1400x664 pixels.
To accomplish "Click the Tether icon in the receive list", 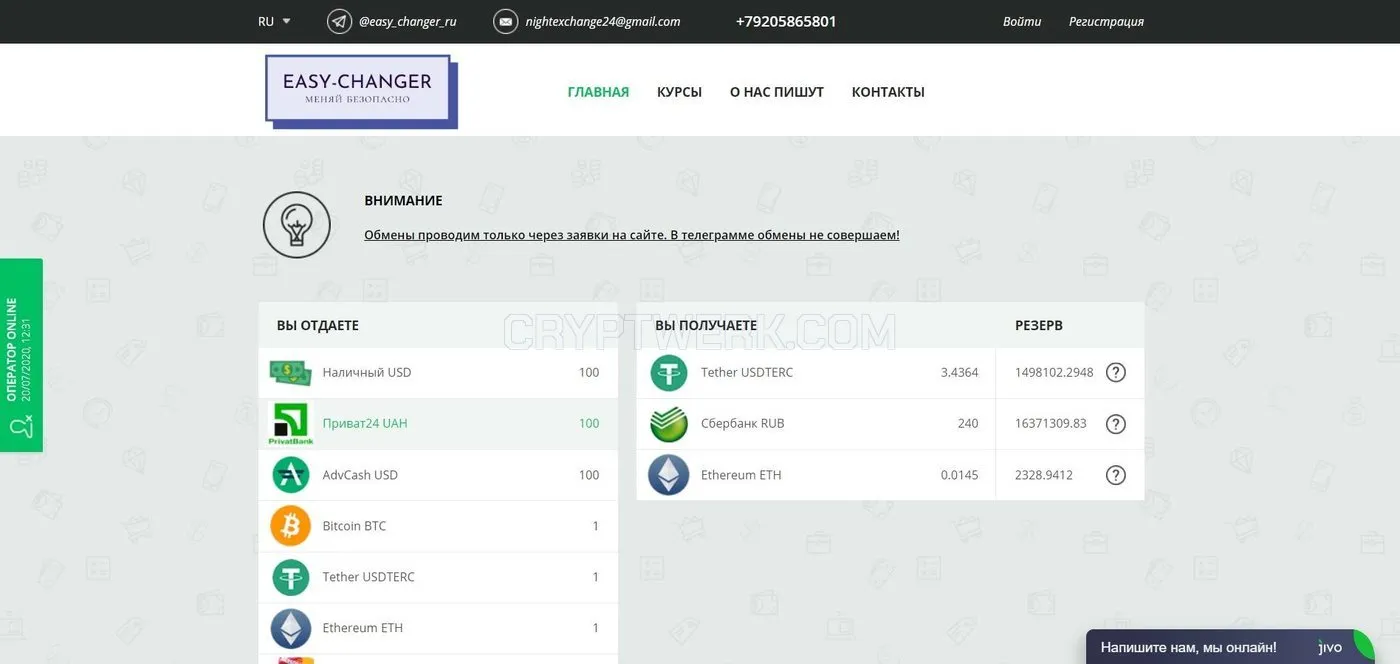I will click(x=669, y=372).
